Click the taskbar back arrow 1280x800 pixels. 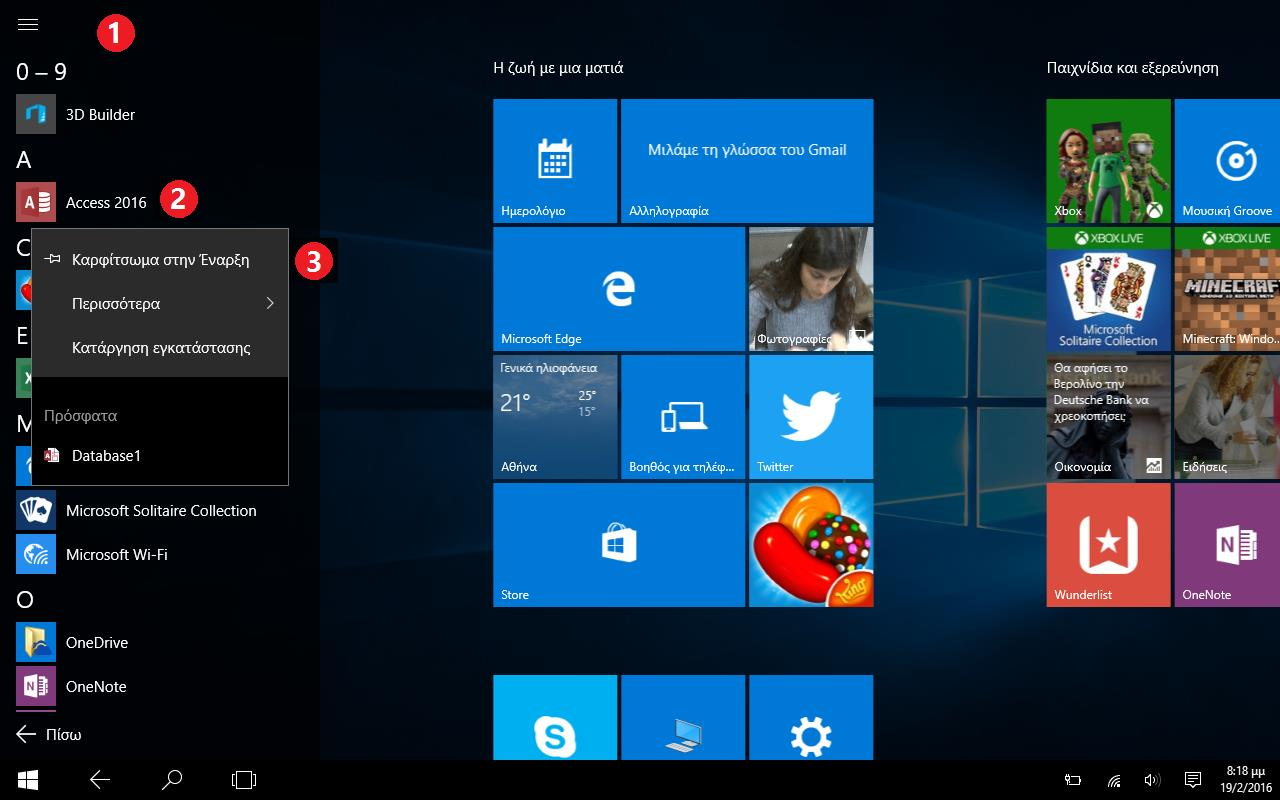click(x=100, y=780)
